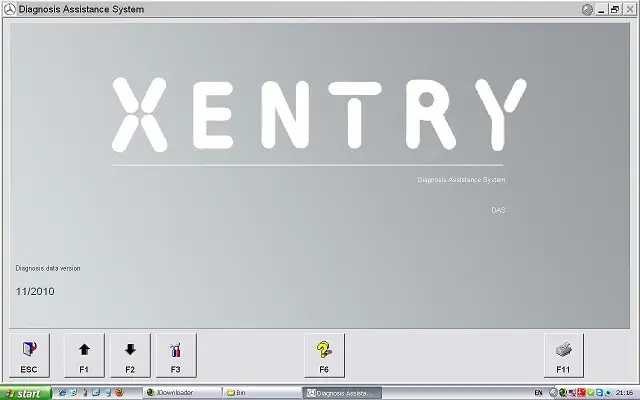This screenshot has width=640, height=400.
Task: Switch to the Bin folder taskbar window
Action: [x=262, y=393]
